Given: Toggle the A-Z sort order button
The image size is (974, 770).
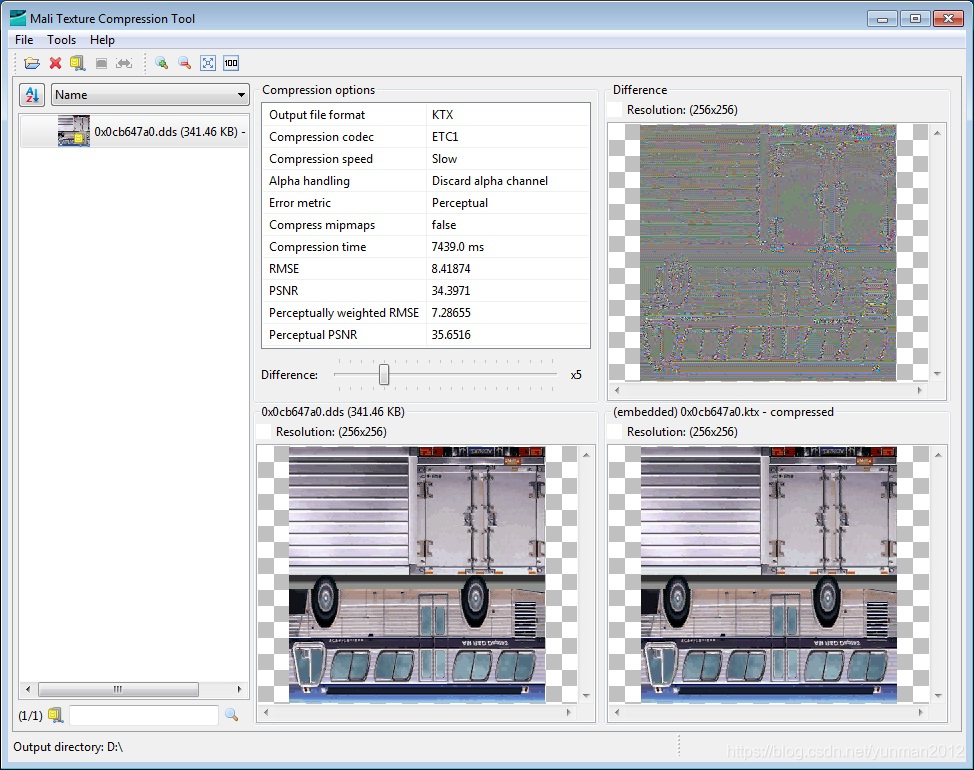Looking at the screenshot, I should point(32,95).
